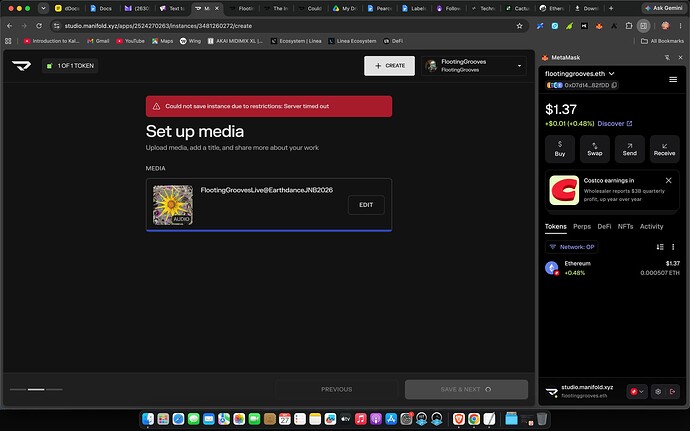Screen dimensions: 690x431
Task: Click the 1 OF 1 TOKEN badge
Action: click(70, 66)
